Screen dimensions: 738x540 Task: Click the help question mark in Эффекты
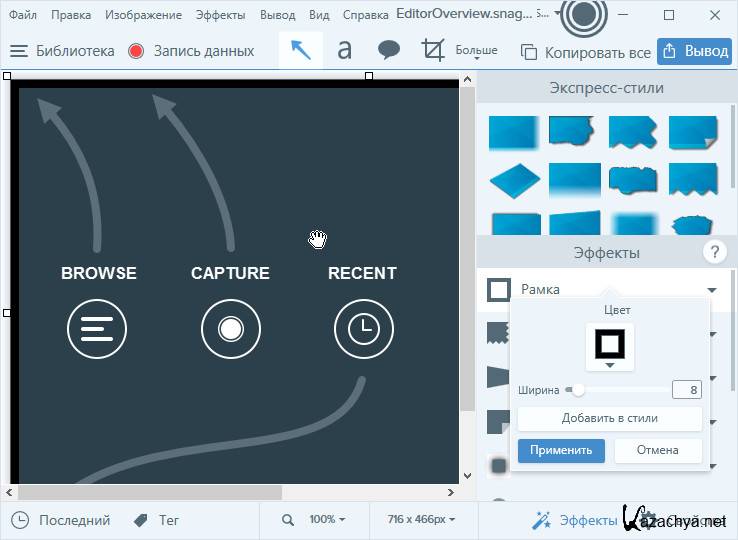pyautogui.click(x=714, y=252)
